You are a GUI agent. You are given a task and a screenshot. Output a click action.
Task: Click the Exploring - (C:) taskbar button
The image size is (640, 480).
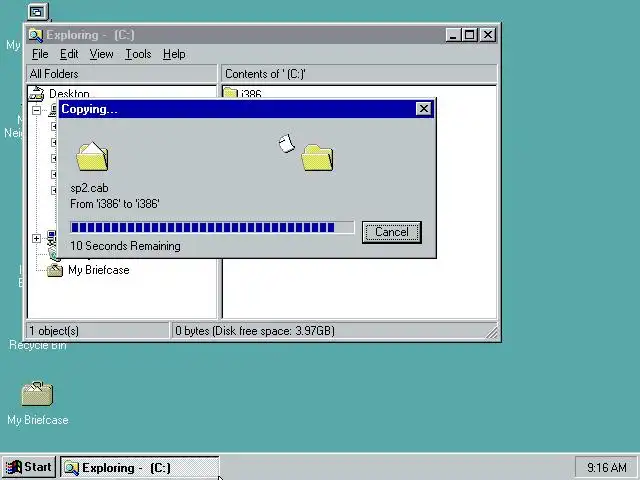click(x=140, y=468)
